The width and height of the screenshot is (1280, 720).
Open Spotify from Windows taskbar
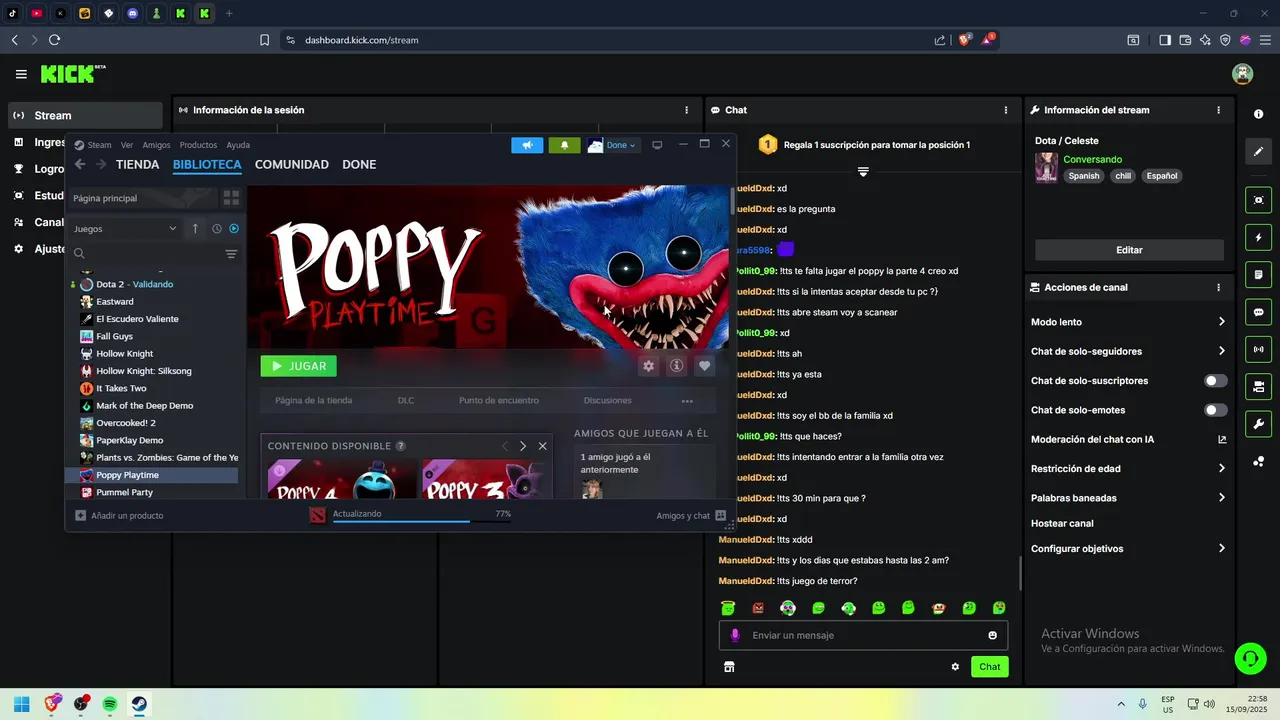(110, 704)
